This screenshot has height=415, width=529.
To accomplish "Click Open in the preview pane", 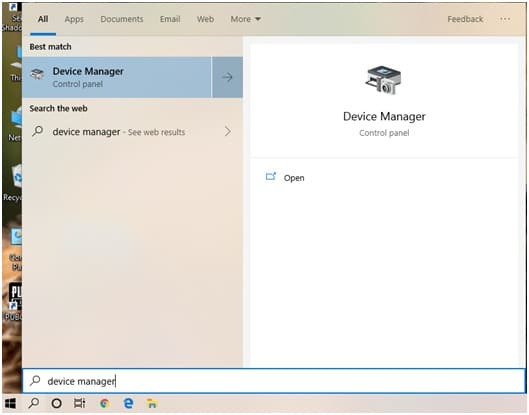I will [294, 178].
